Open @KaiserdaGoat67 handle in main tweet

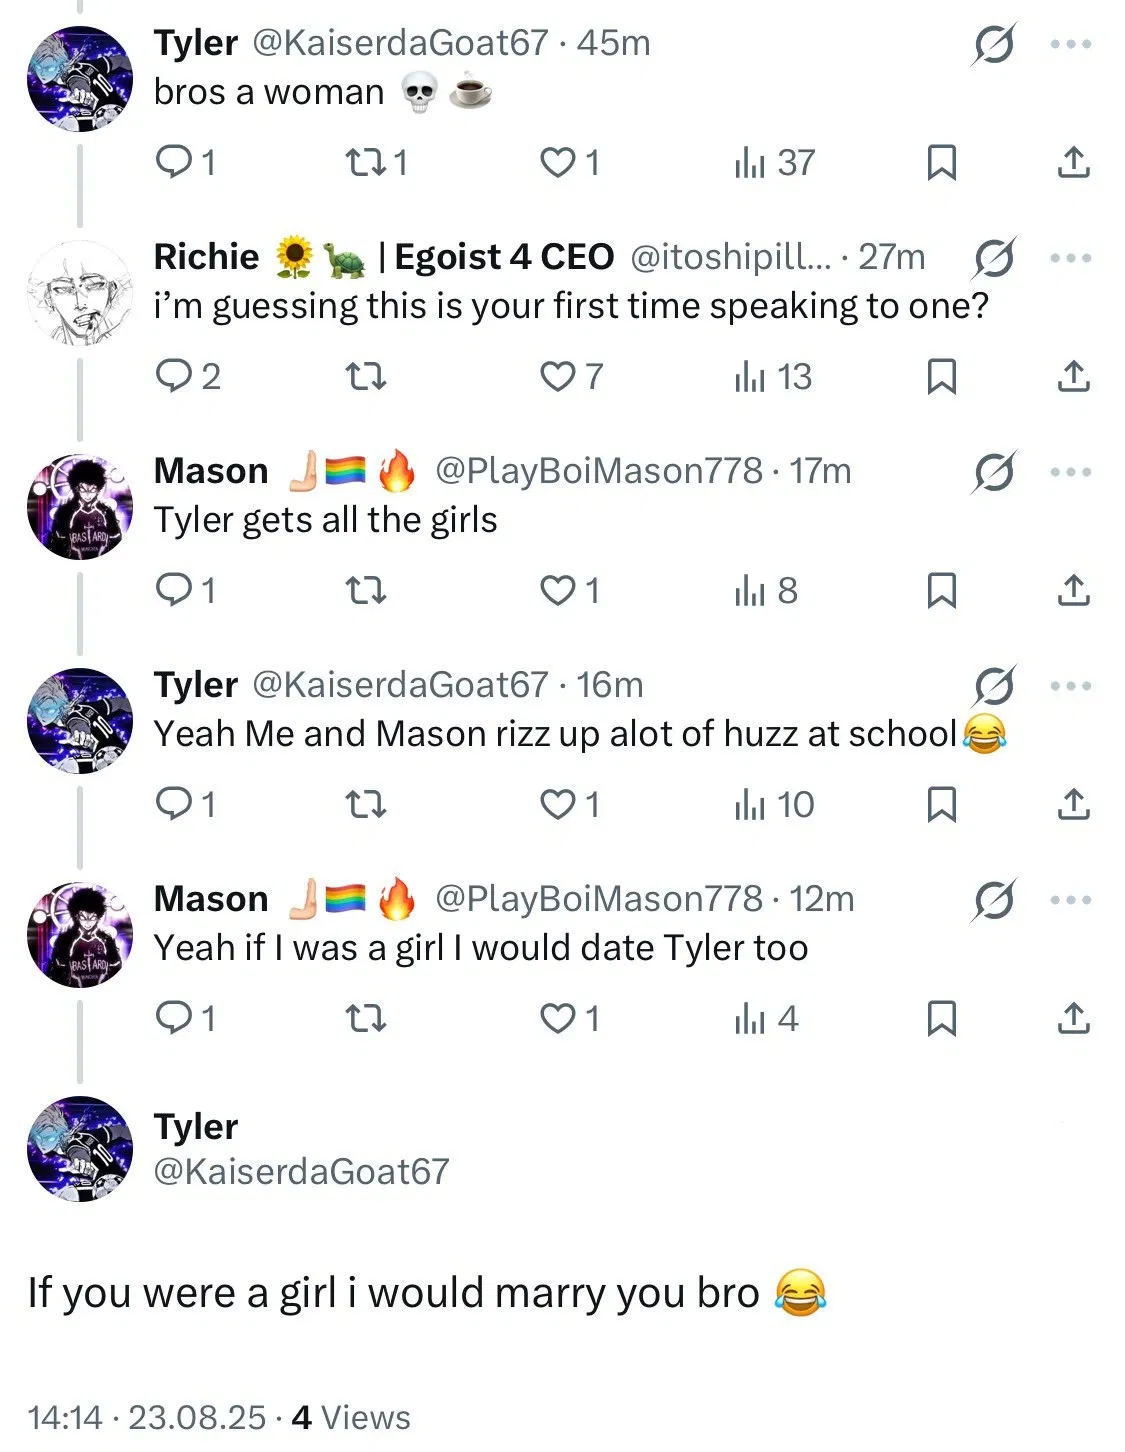click(301, 1171)
